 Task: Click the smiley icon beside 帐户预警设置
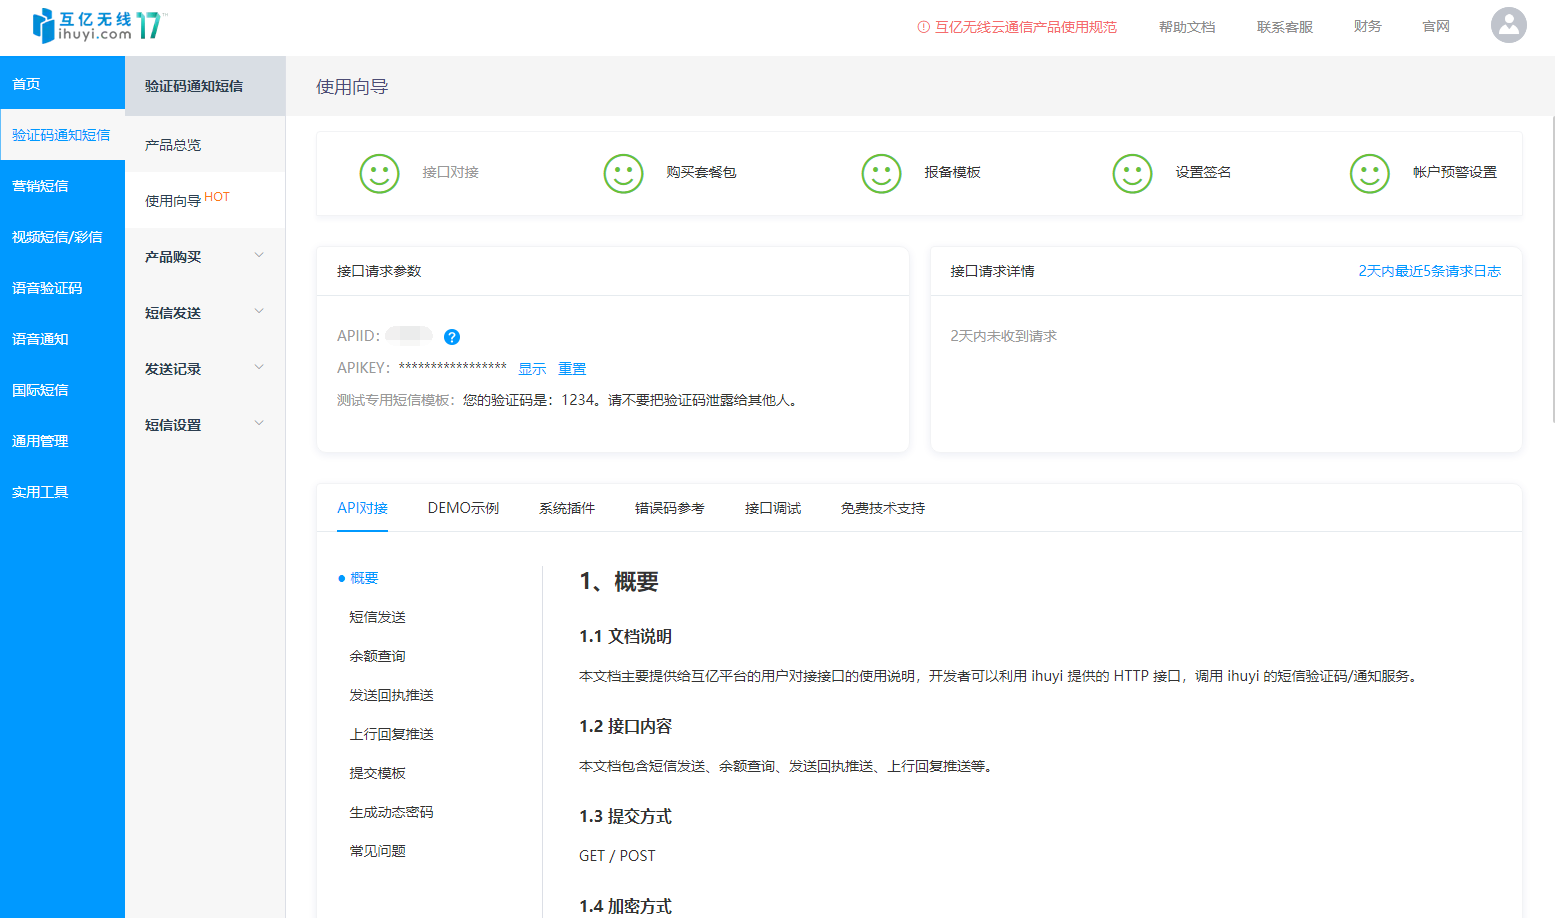(1369, 173)
